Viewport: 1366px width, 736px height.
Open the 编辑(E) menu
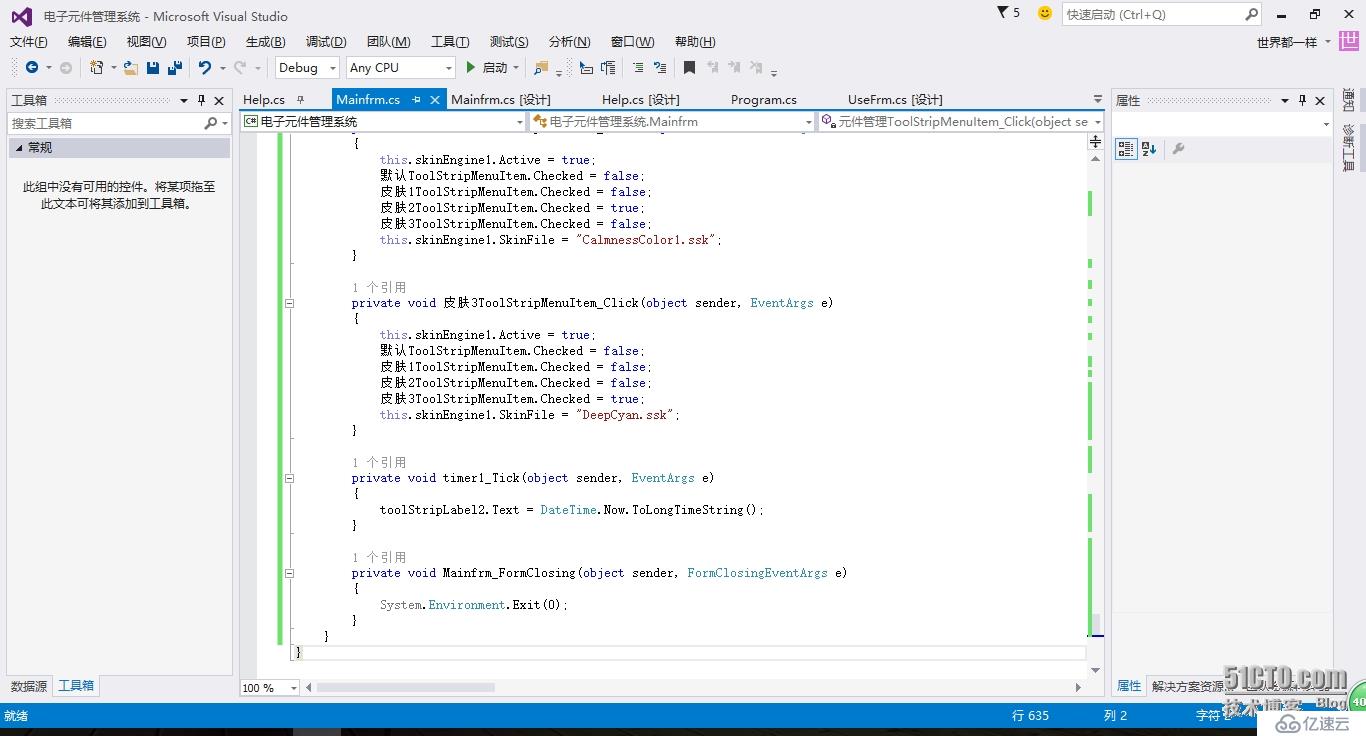[87, 42]
